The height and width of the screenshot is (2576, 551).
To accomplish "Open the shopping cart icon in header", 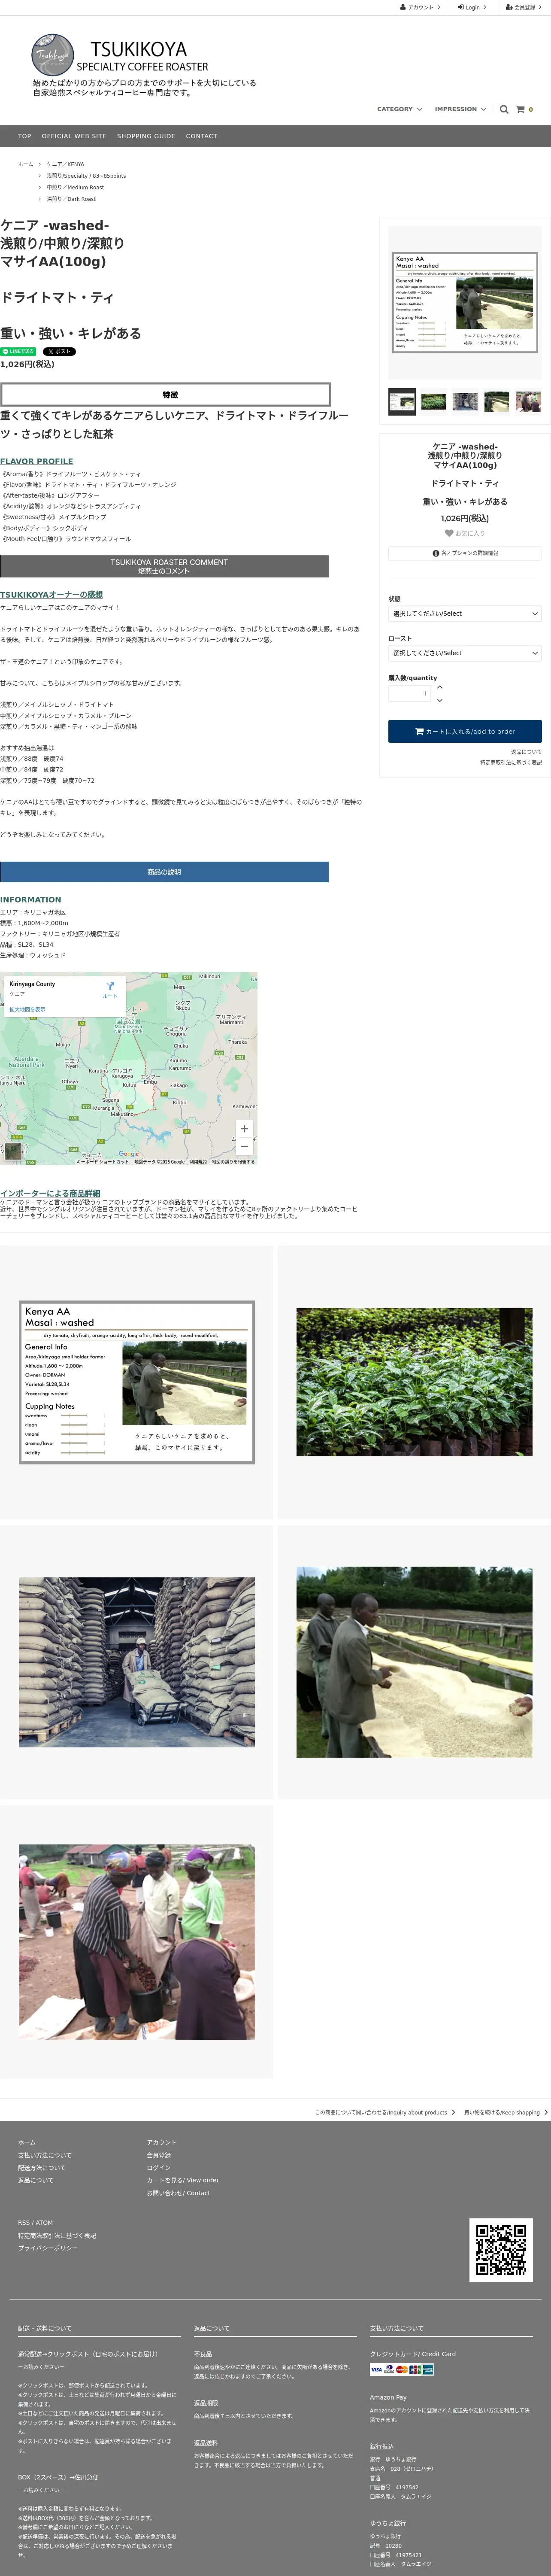I will click(x=520, y=109).
